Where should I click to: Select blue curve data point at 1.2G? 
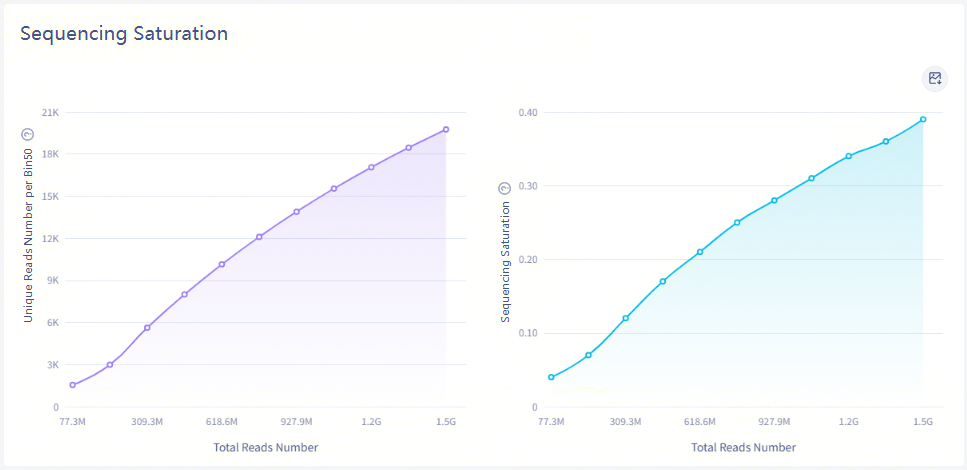click(x=849, y=156)
